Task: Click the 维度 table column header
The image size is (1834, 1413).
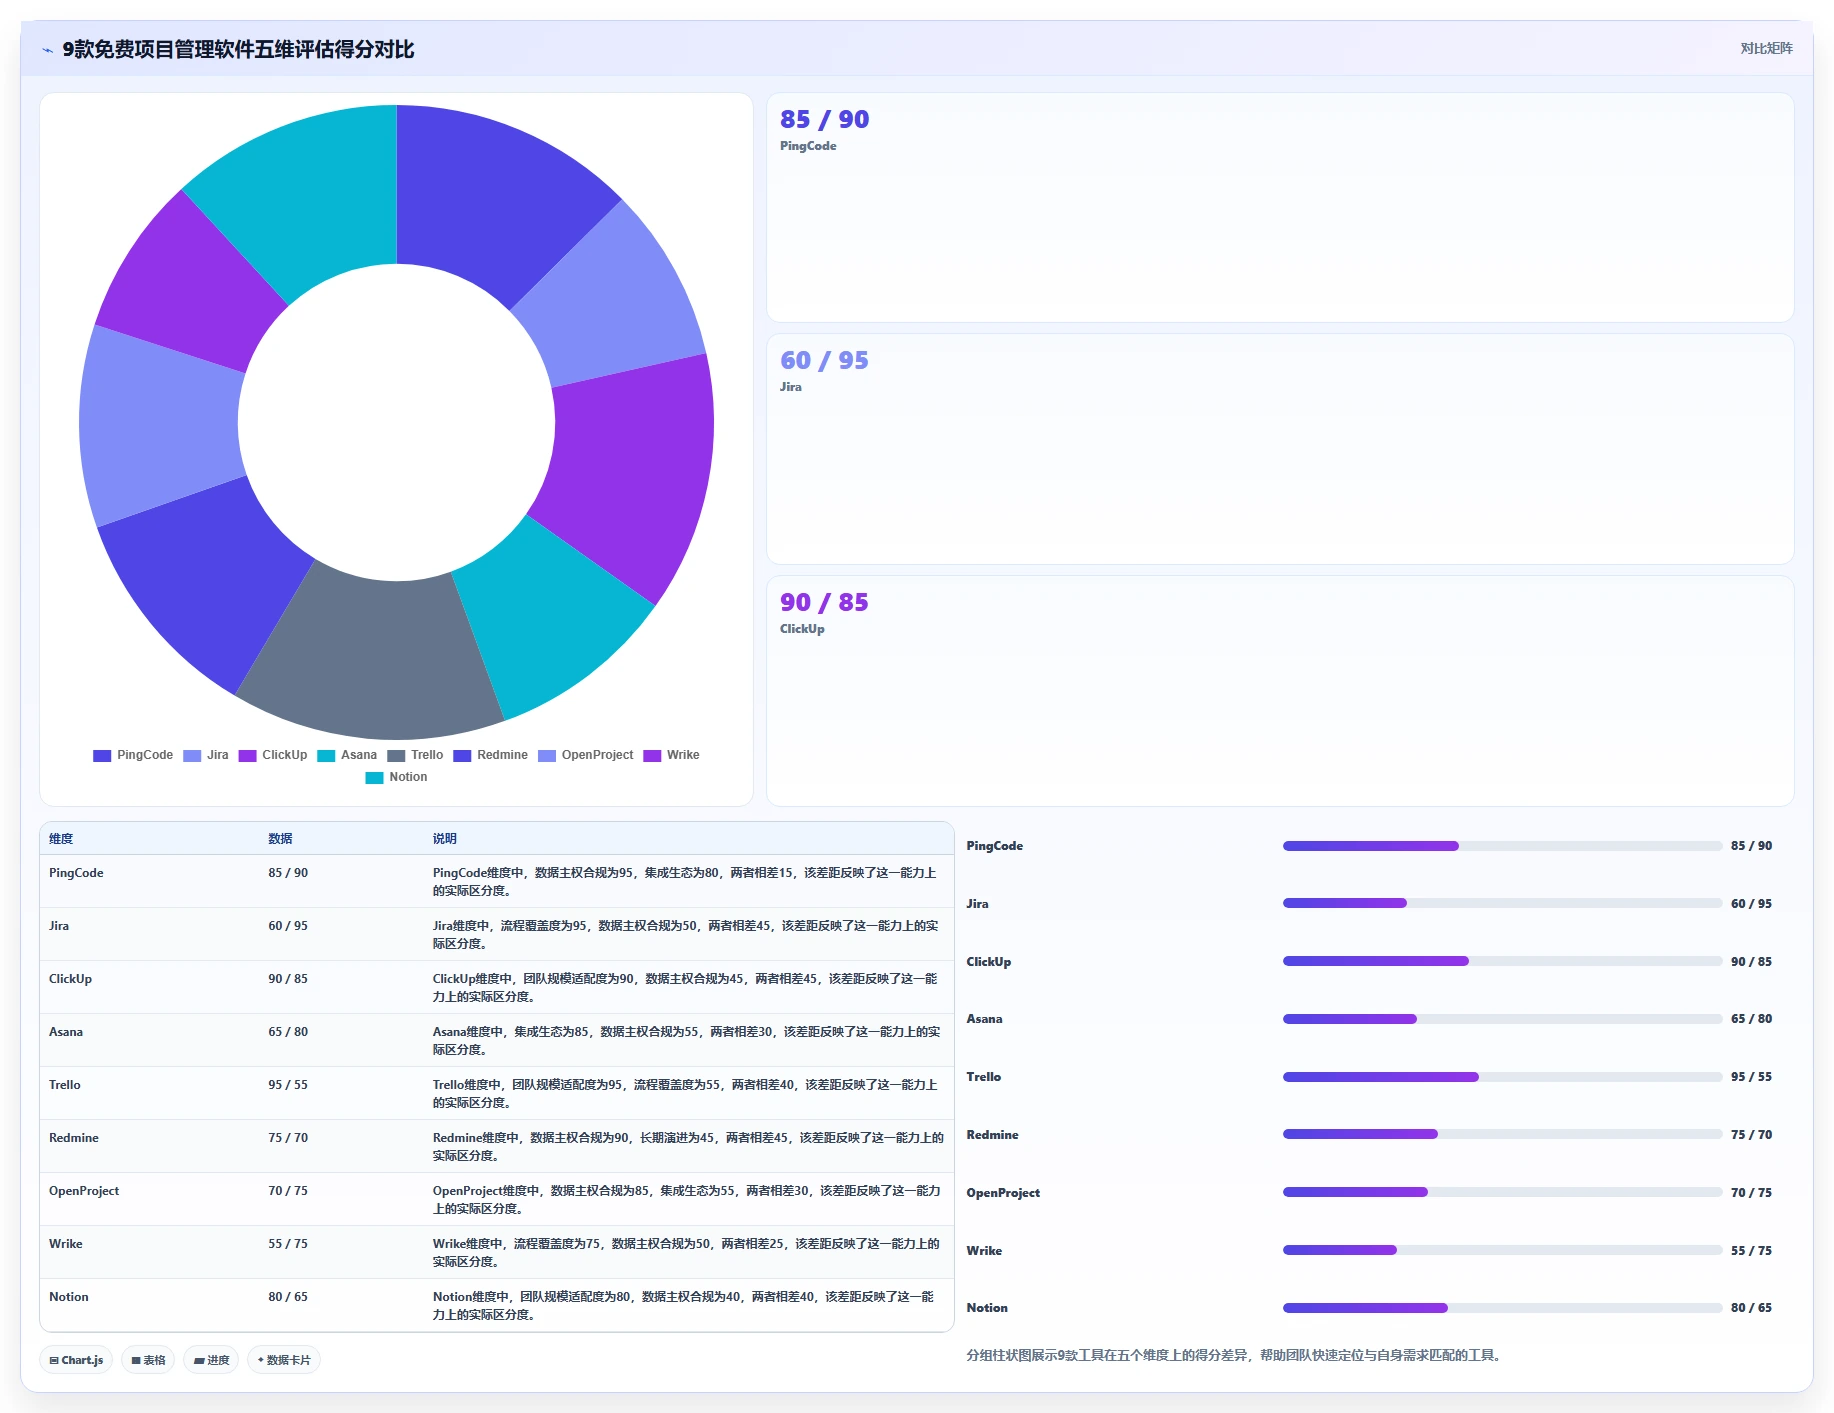Action: click(x=61, y=839)
